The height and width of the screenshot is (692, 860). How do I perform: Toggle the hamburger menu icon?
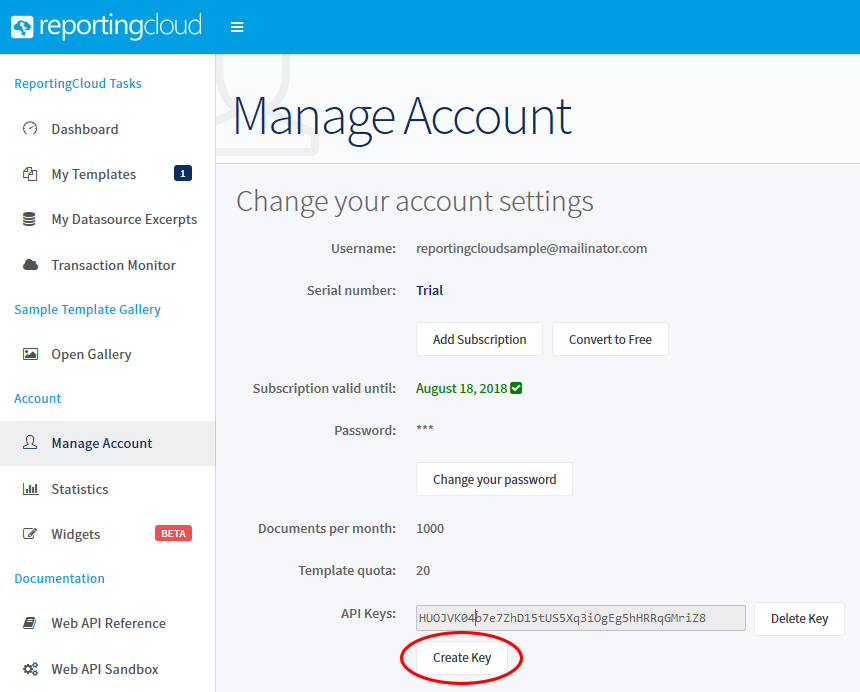[x=237, y=27]
